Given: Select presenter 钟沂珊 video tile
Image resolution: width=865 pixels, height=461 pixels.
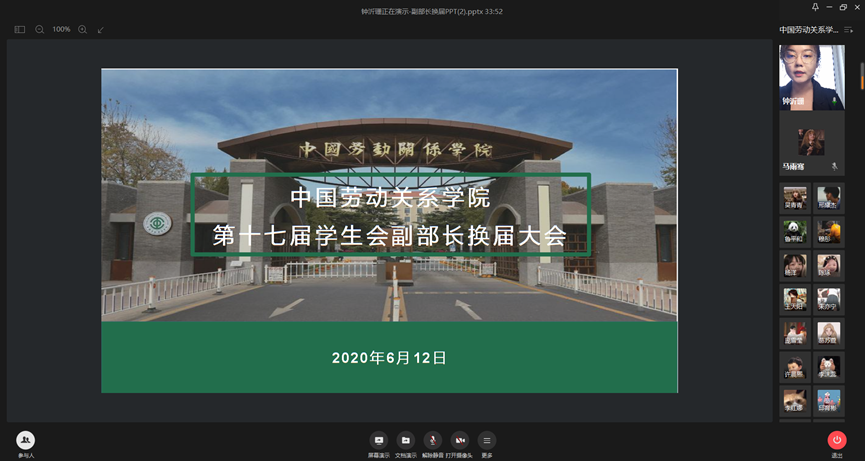Looking at the screenshot, I should (x=811, y=78).
